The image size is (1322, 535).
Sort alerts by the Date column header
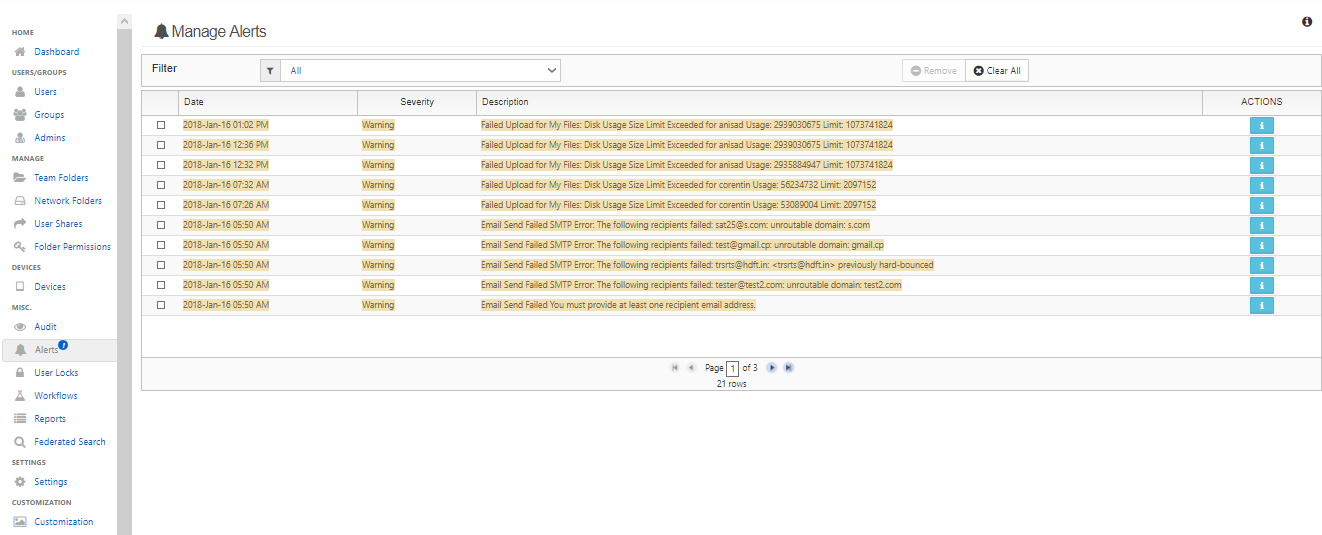194,102
